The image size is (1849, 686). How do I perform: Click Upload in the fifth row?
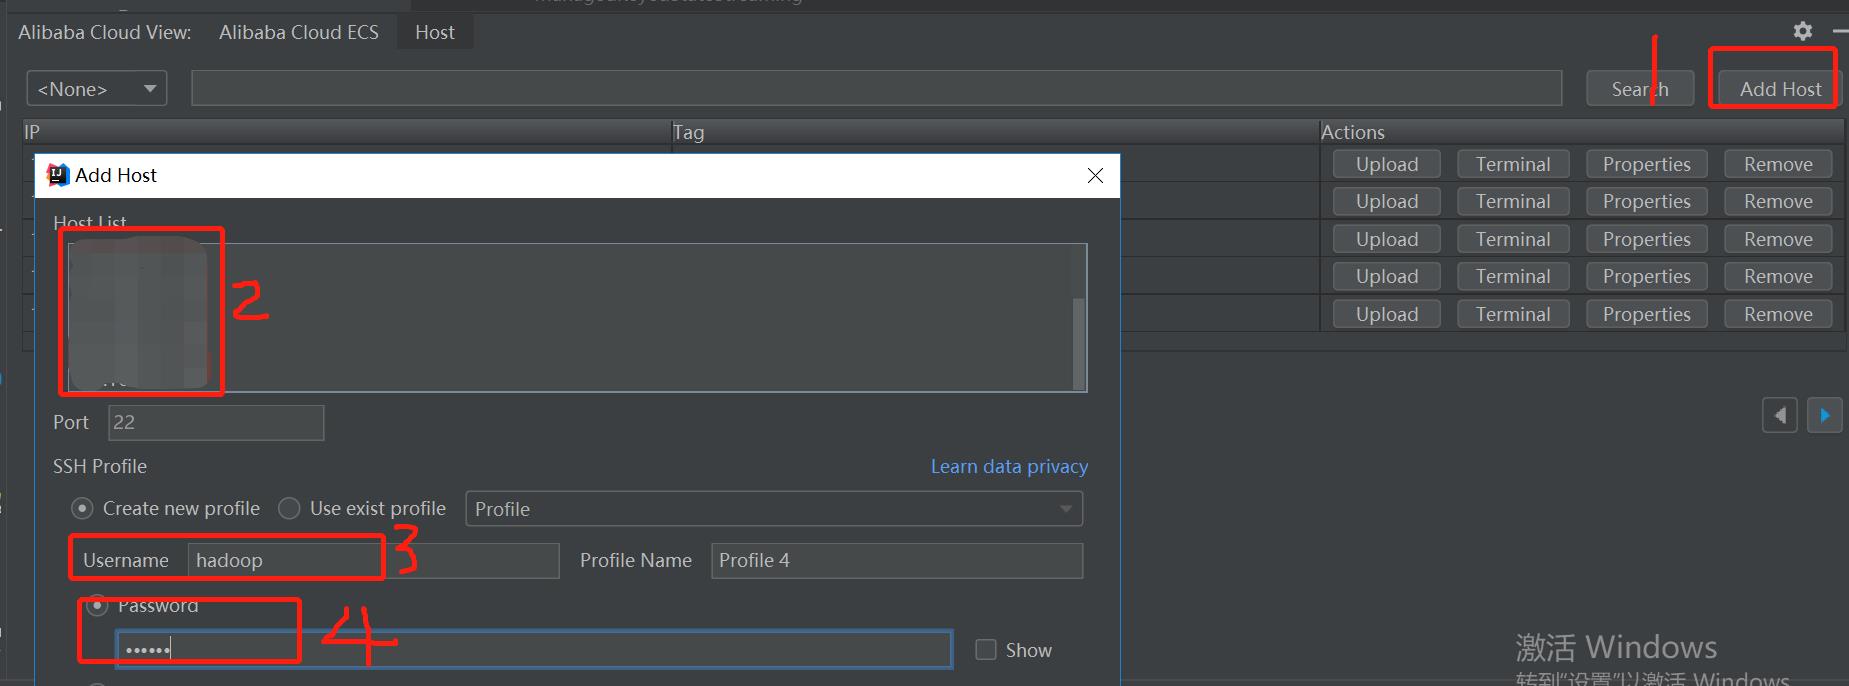pos(1387,314)
